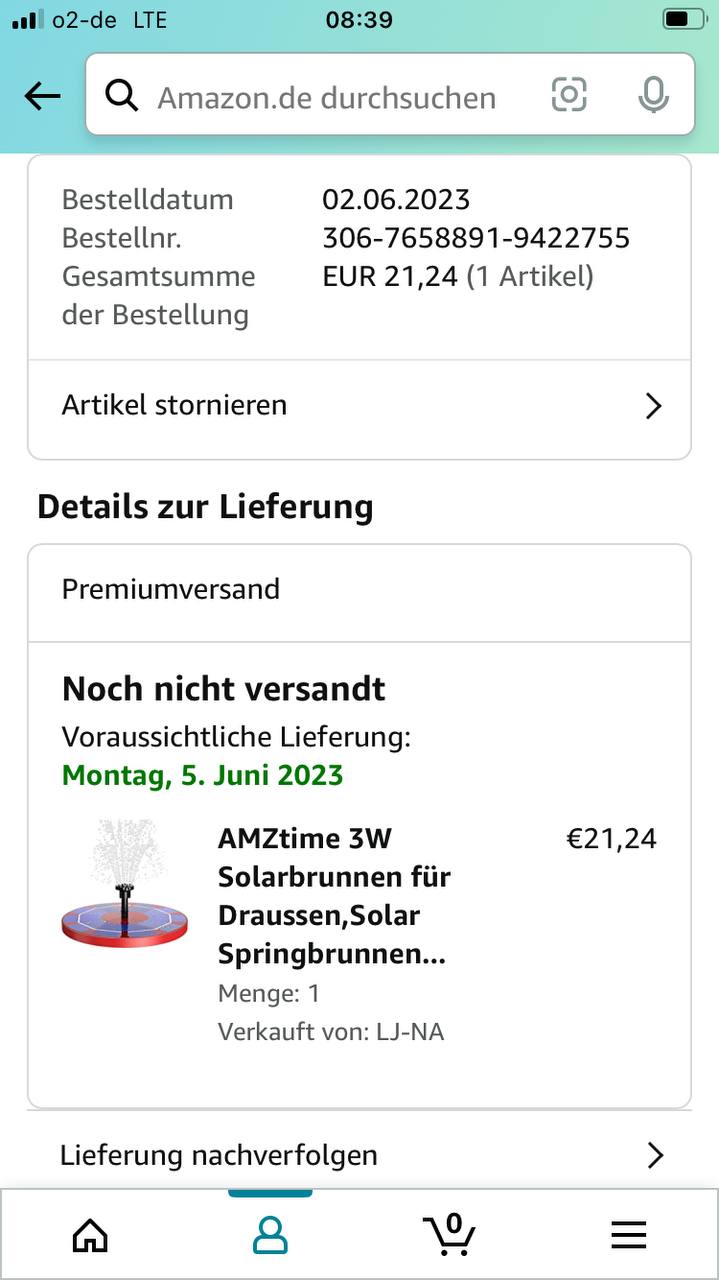Viewport: 719px width, 1280px height.
Task: Tap the battery indicator in status bar
Action: click(x=683, y=19)
